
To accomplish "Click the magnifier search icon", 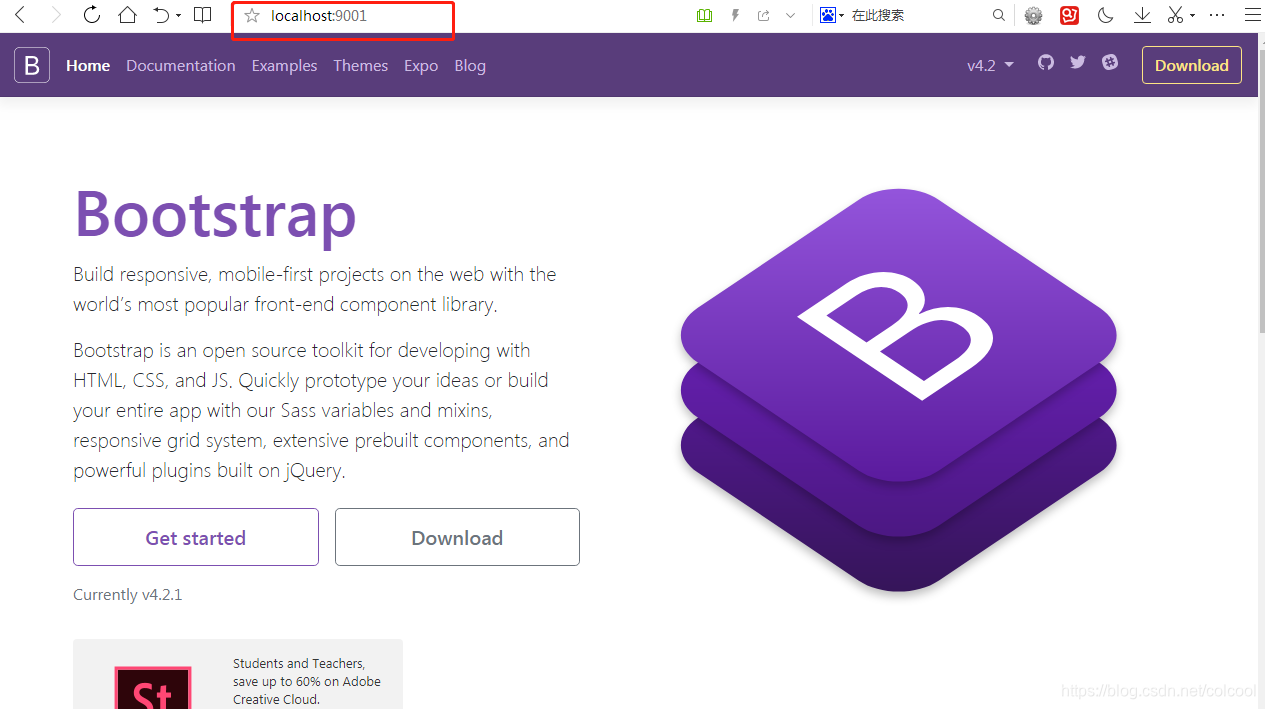I will pos(998,16).
